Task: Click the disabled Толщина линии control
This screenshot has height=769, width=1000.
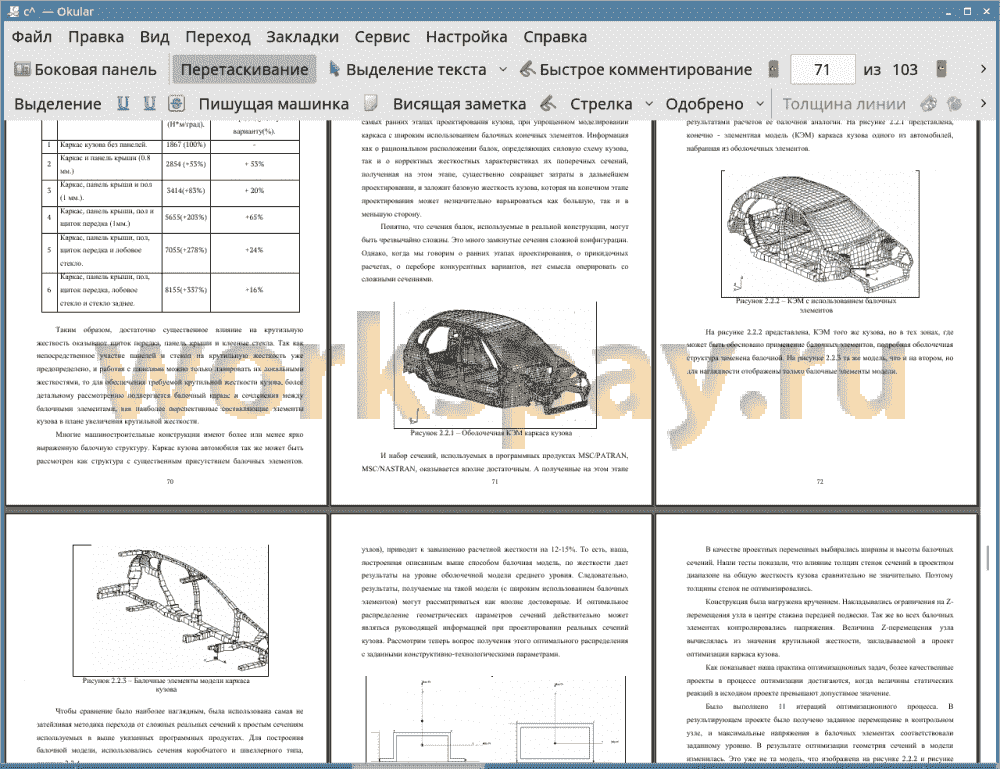Action: (844, 104)
